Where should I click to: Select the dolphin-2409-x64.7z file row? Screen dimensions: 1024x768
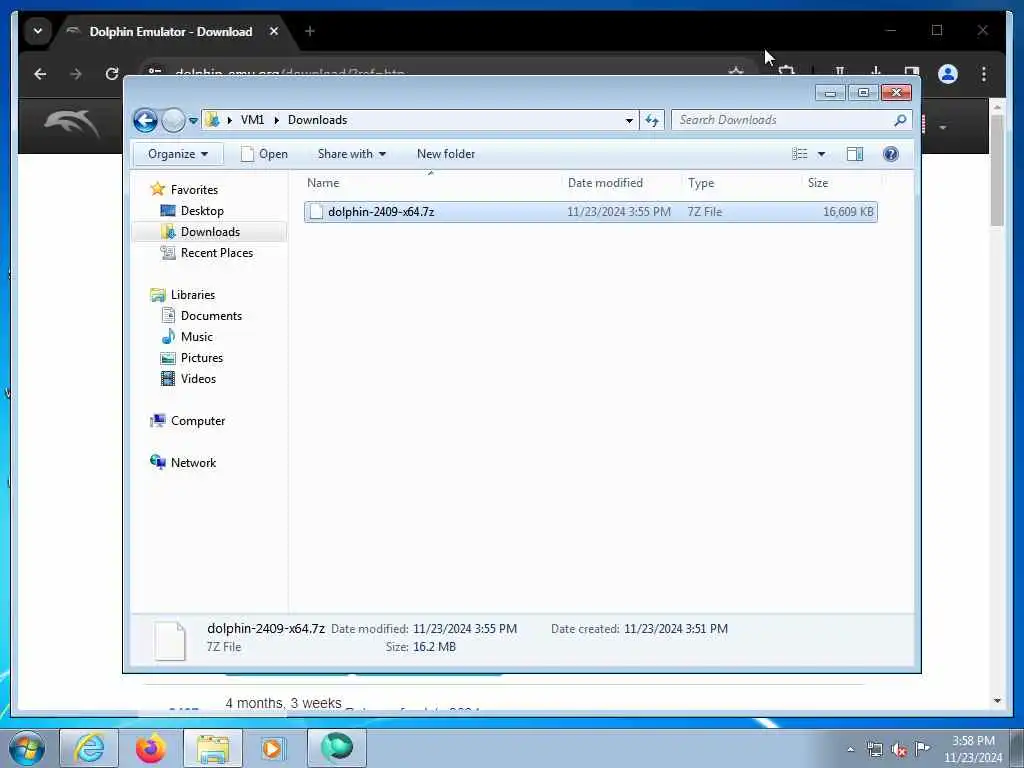(590, 212)
